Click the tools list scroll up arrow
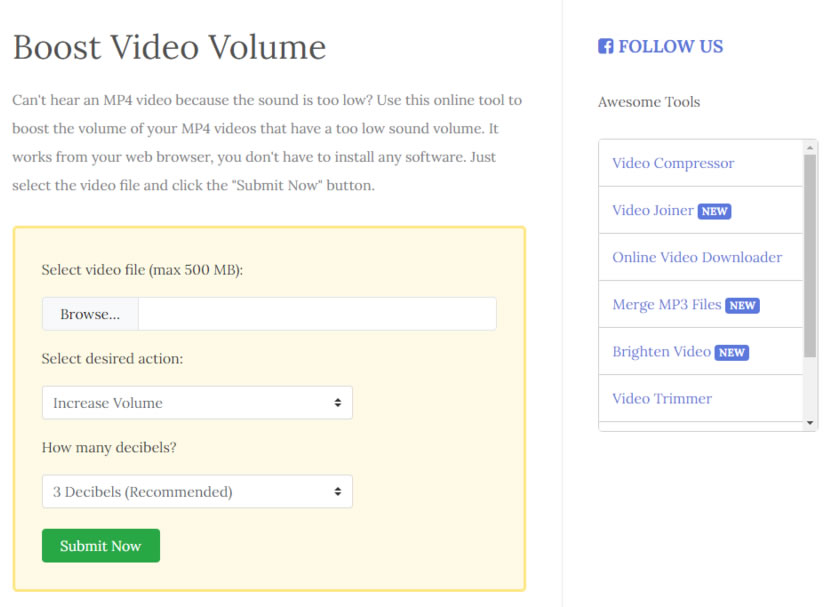Screen dimensions: 830x607 point(810,147)
